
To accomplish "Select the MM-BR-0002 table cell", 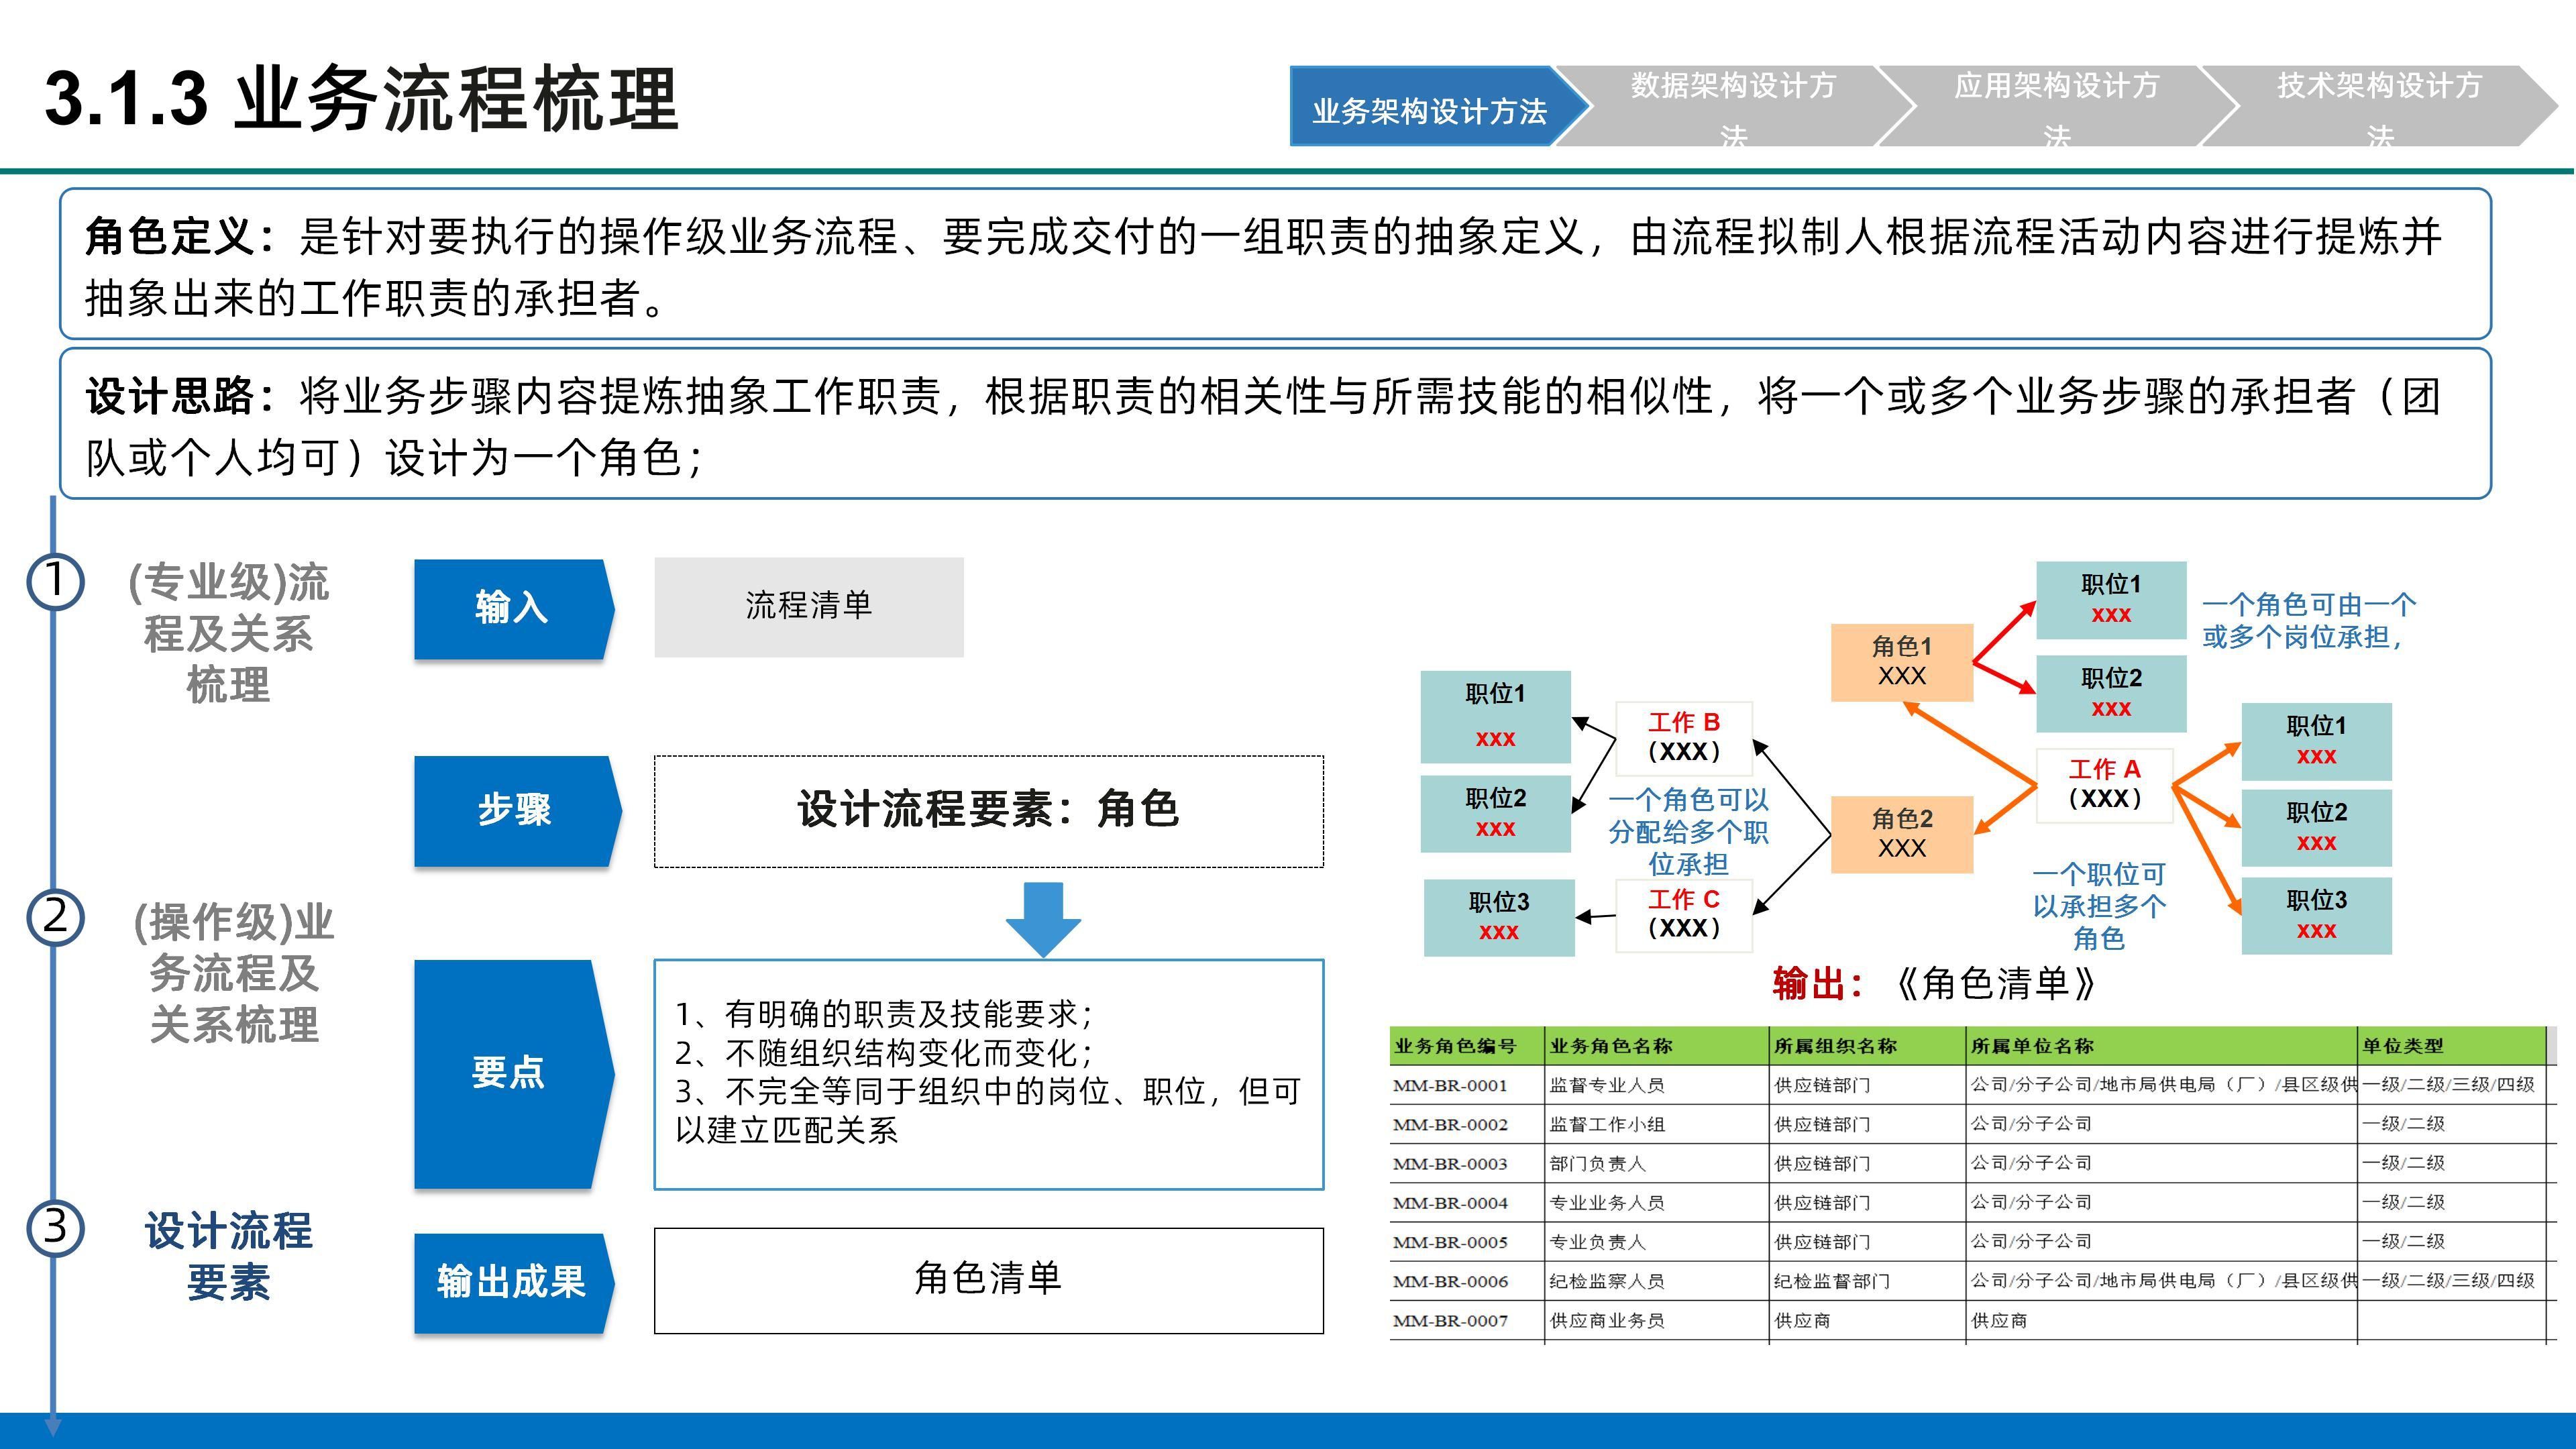I will click(x=1466, y=1124).
